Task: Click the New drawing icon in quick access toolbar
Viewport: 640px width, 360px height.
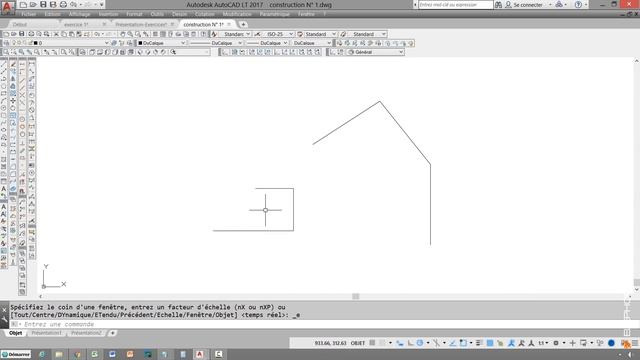Action: coord(23,4)
